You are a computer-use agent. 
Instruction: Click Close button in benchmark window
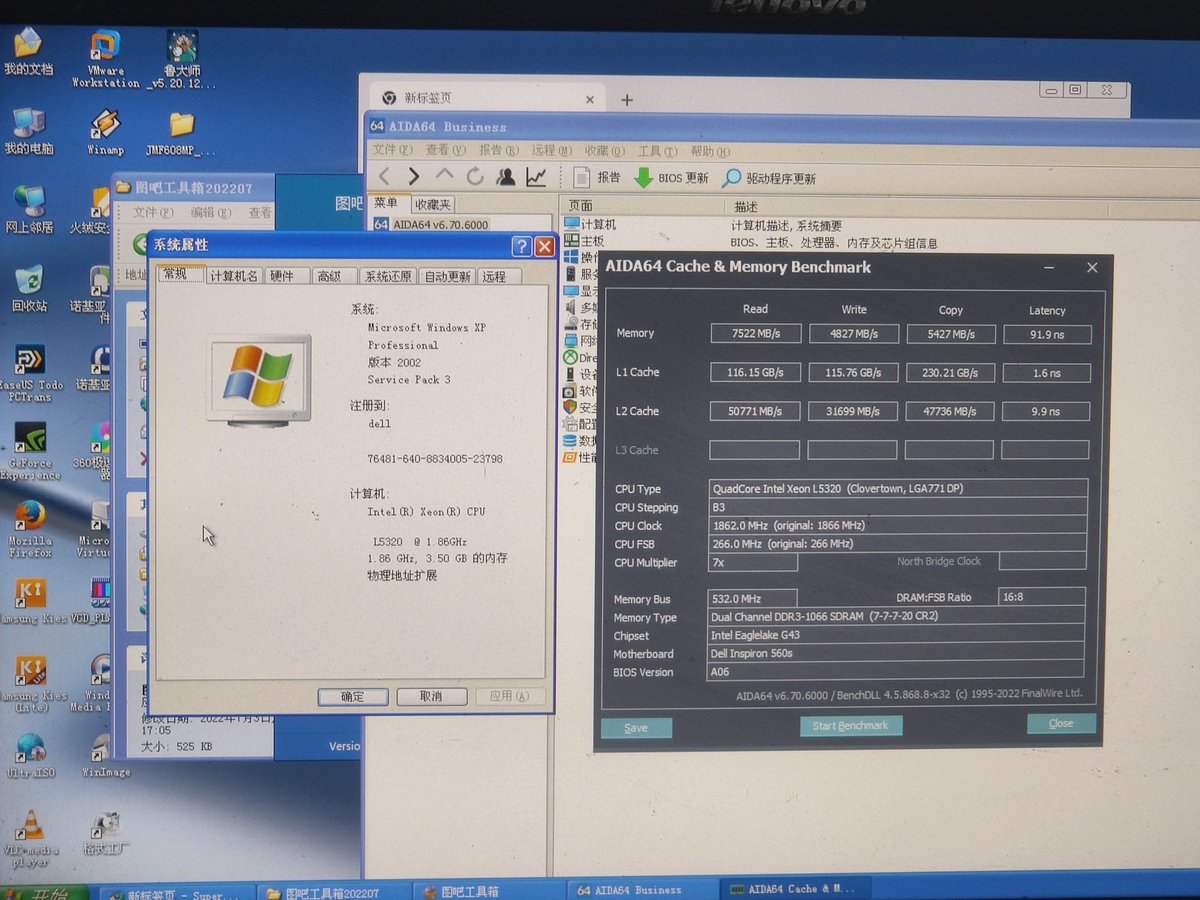click(x=1061, y=723)
